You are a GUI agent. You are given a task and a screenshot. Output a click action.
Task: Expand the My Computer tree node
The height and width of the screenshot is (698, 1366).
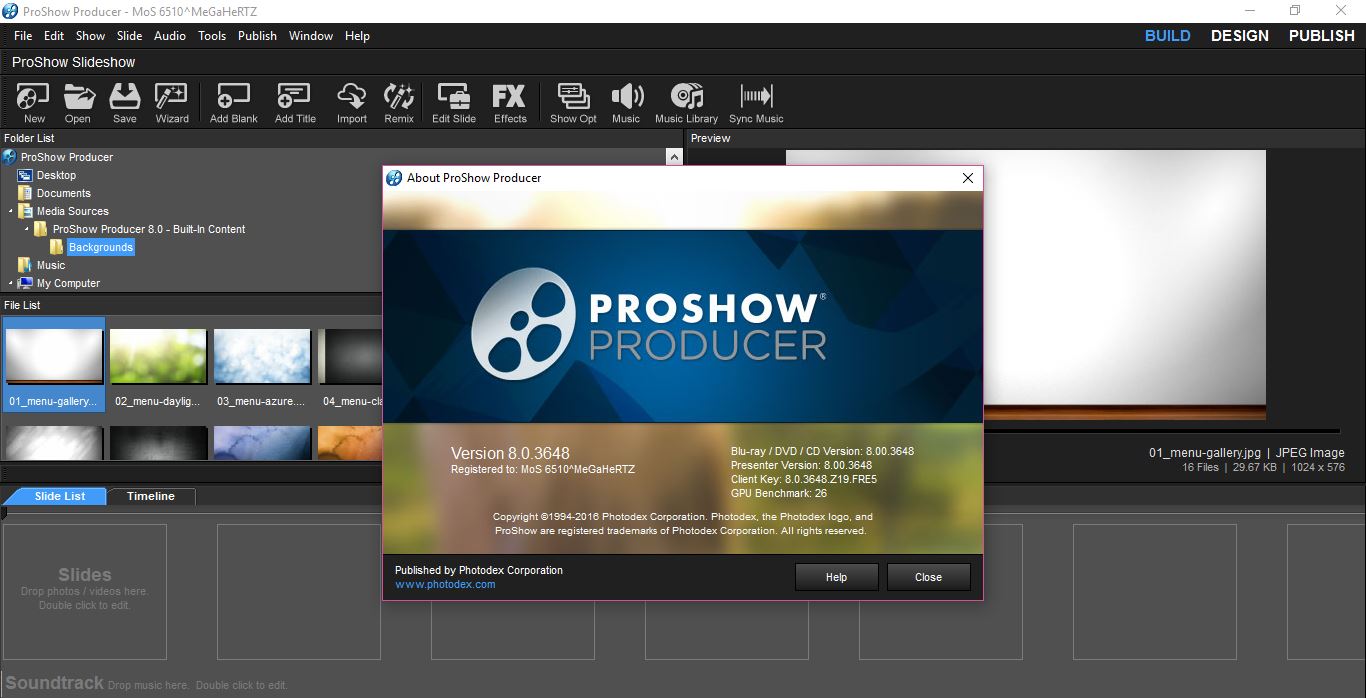click(11, 283)
